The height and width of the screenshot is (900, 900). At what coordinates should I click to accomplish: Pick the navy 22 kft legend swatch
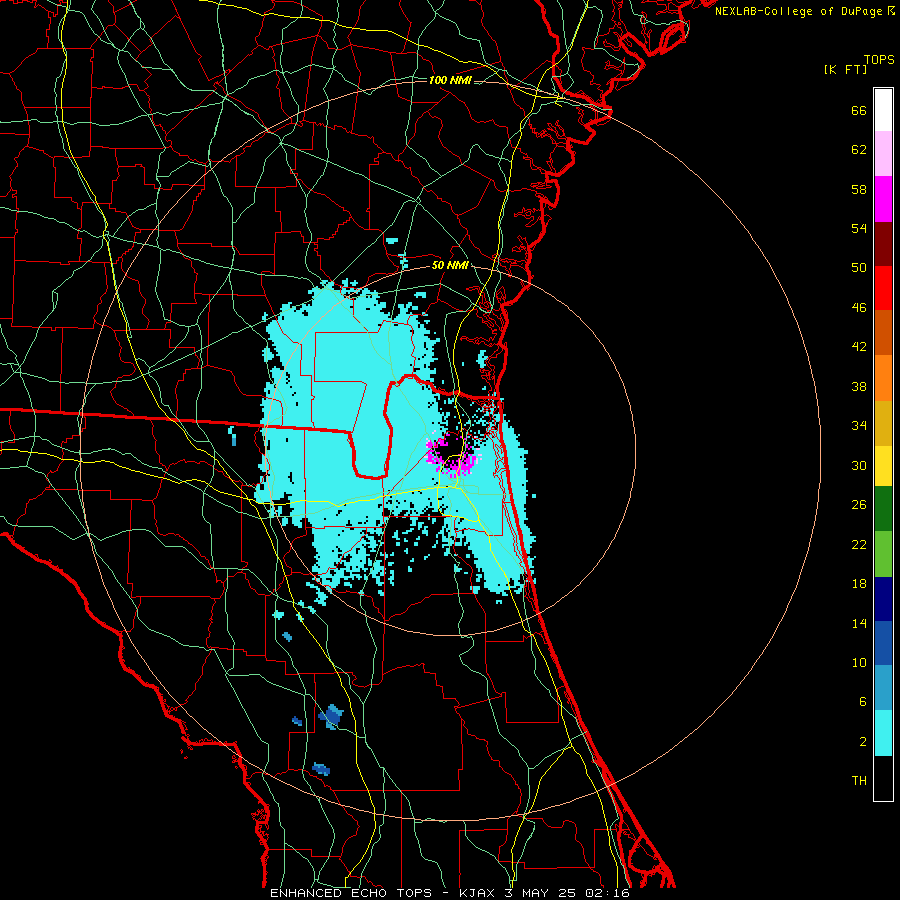(883, 599)
